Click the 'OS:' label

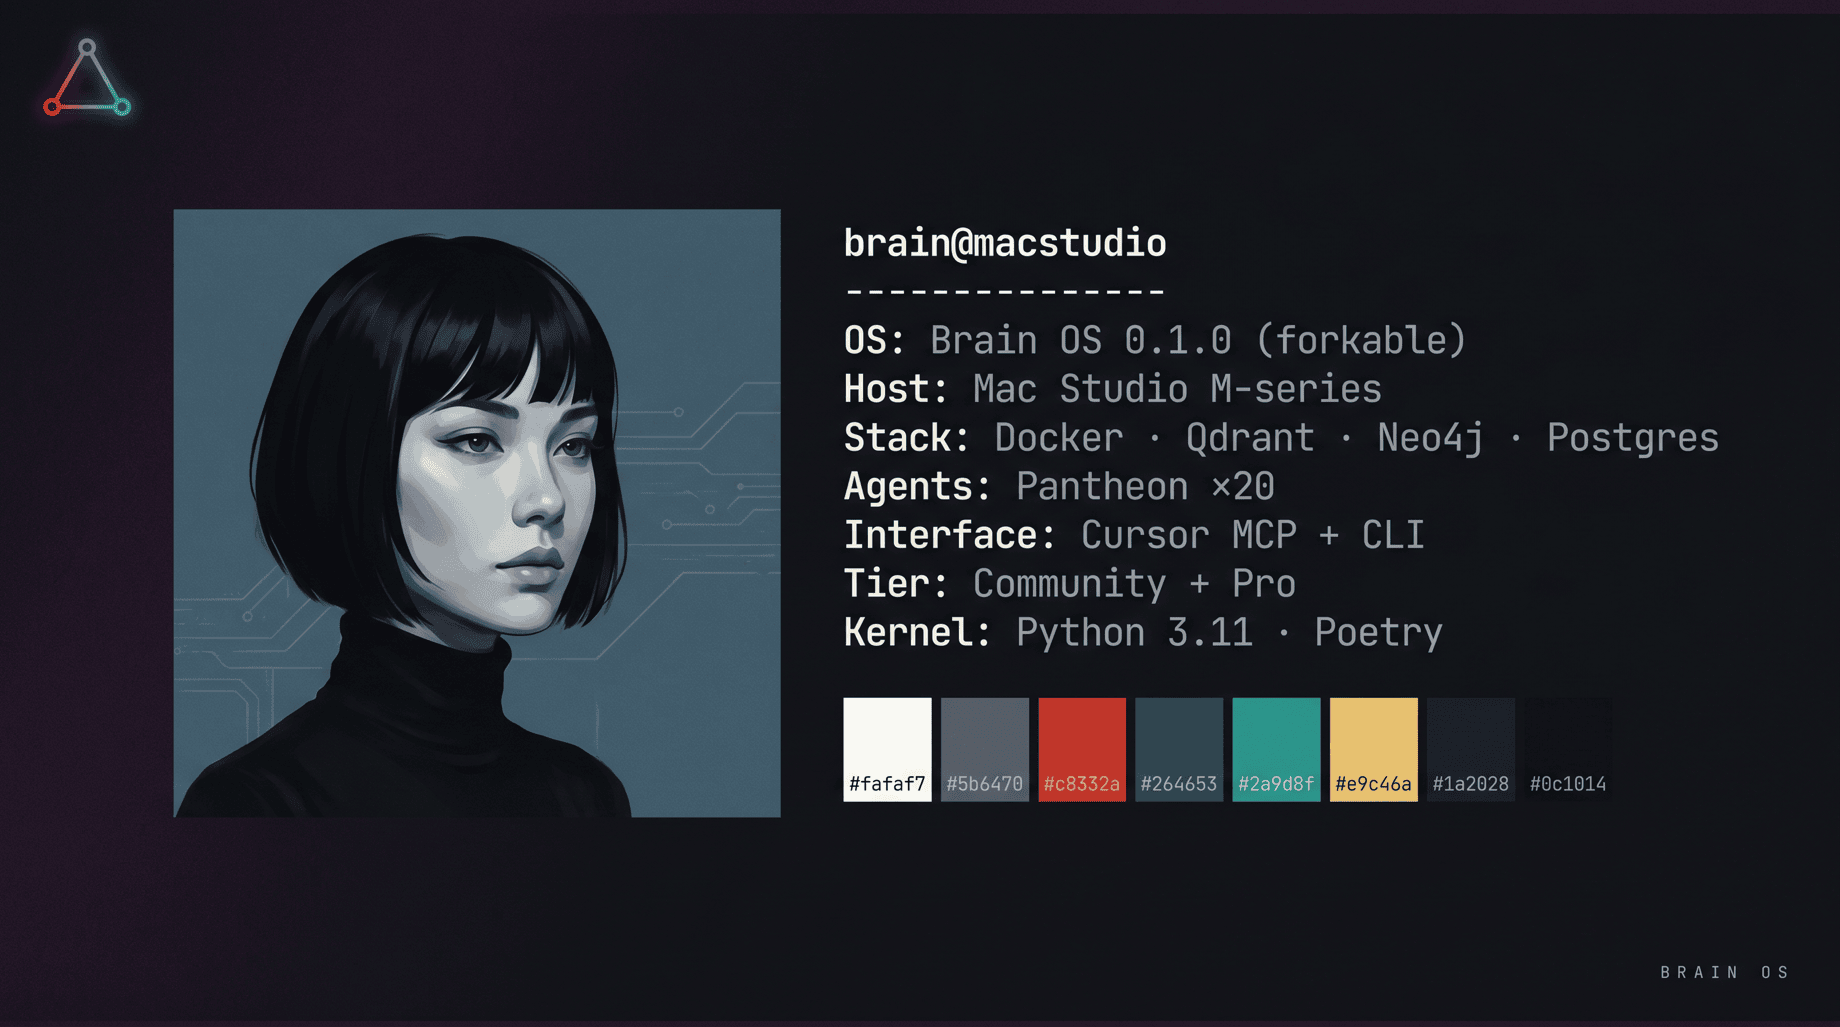click(874, 340)
